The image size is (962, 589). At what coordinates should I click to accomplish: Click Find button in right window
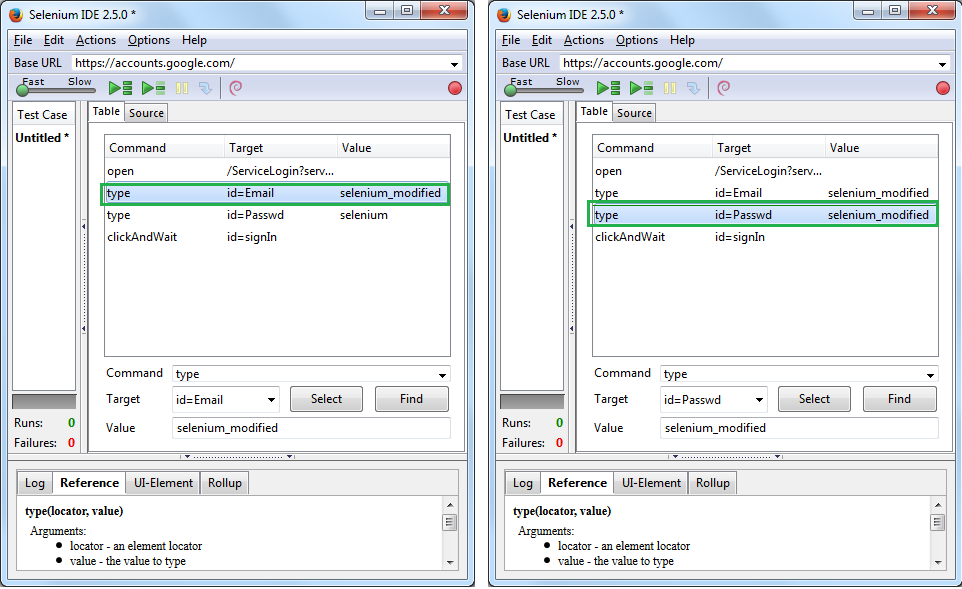[x=899, y=399]
